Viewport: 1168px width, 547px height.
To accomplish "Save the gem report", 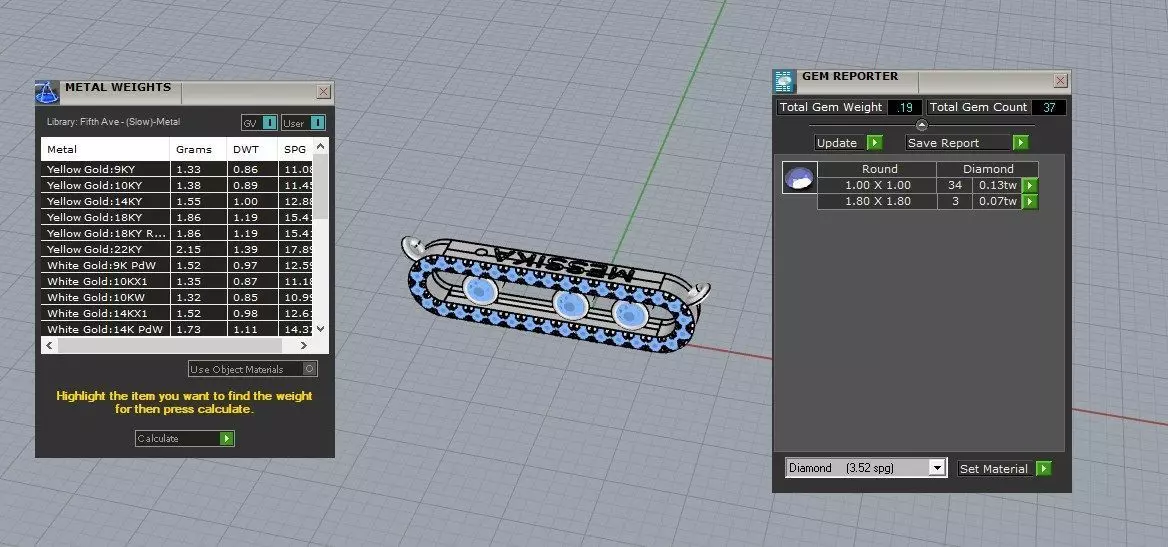I will pos(967,142).
